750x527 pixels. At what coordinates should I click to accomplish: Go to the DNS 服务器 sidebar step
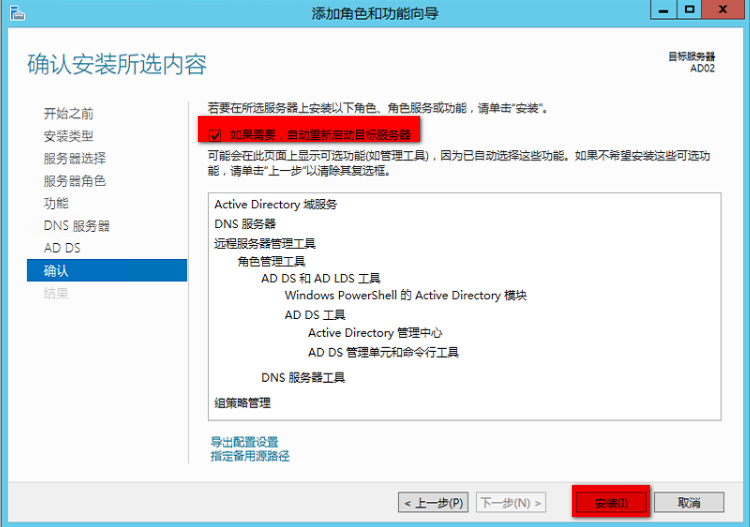pos(77,226)
